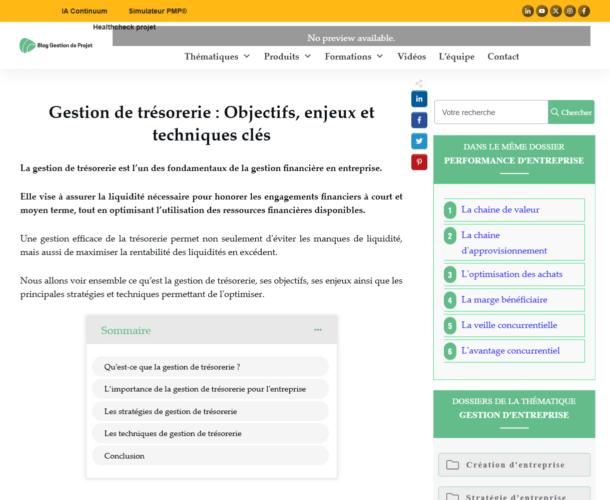
Task: Open Healthcheck projet link
Action: [124, 27]
